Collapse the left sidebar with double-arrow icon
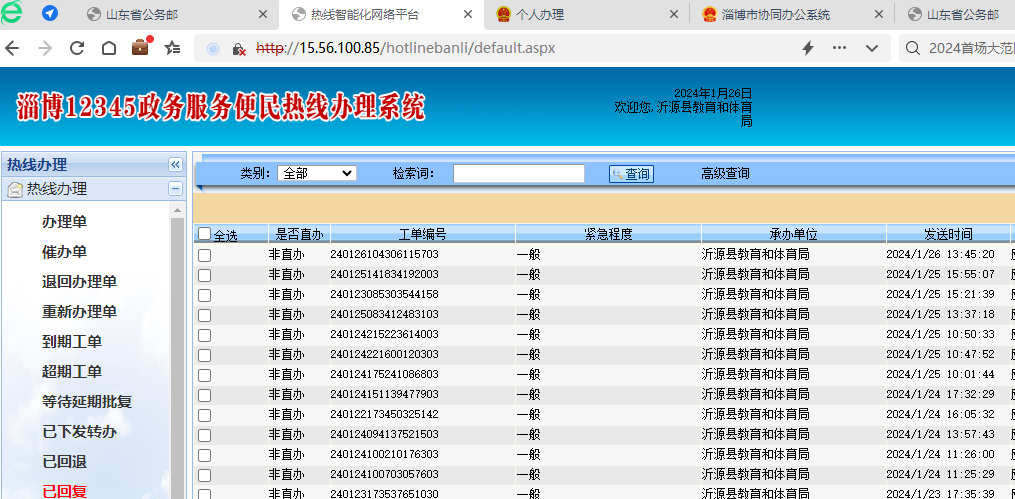Image resolution: width=1015 pixels, height=499 pixels. click(x=175, y=164)
